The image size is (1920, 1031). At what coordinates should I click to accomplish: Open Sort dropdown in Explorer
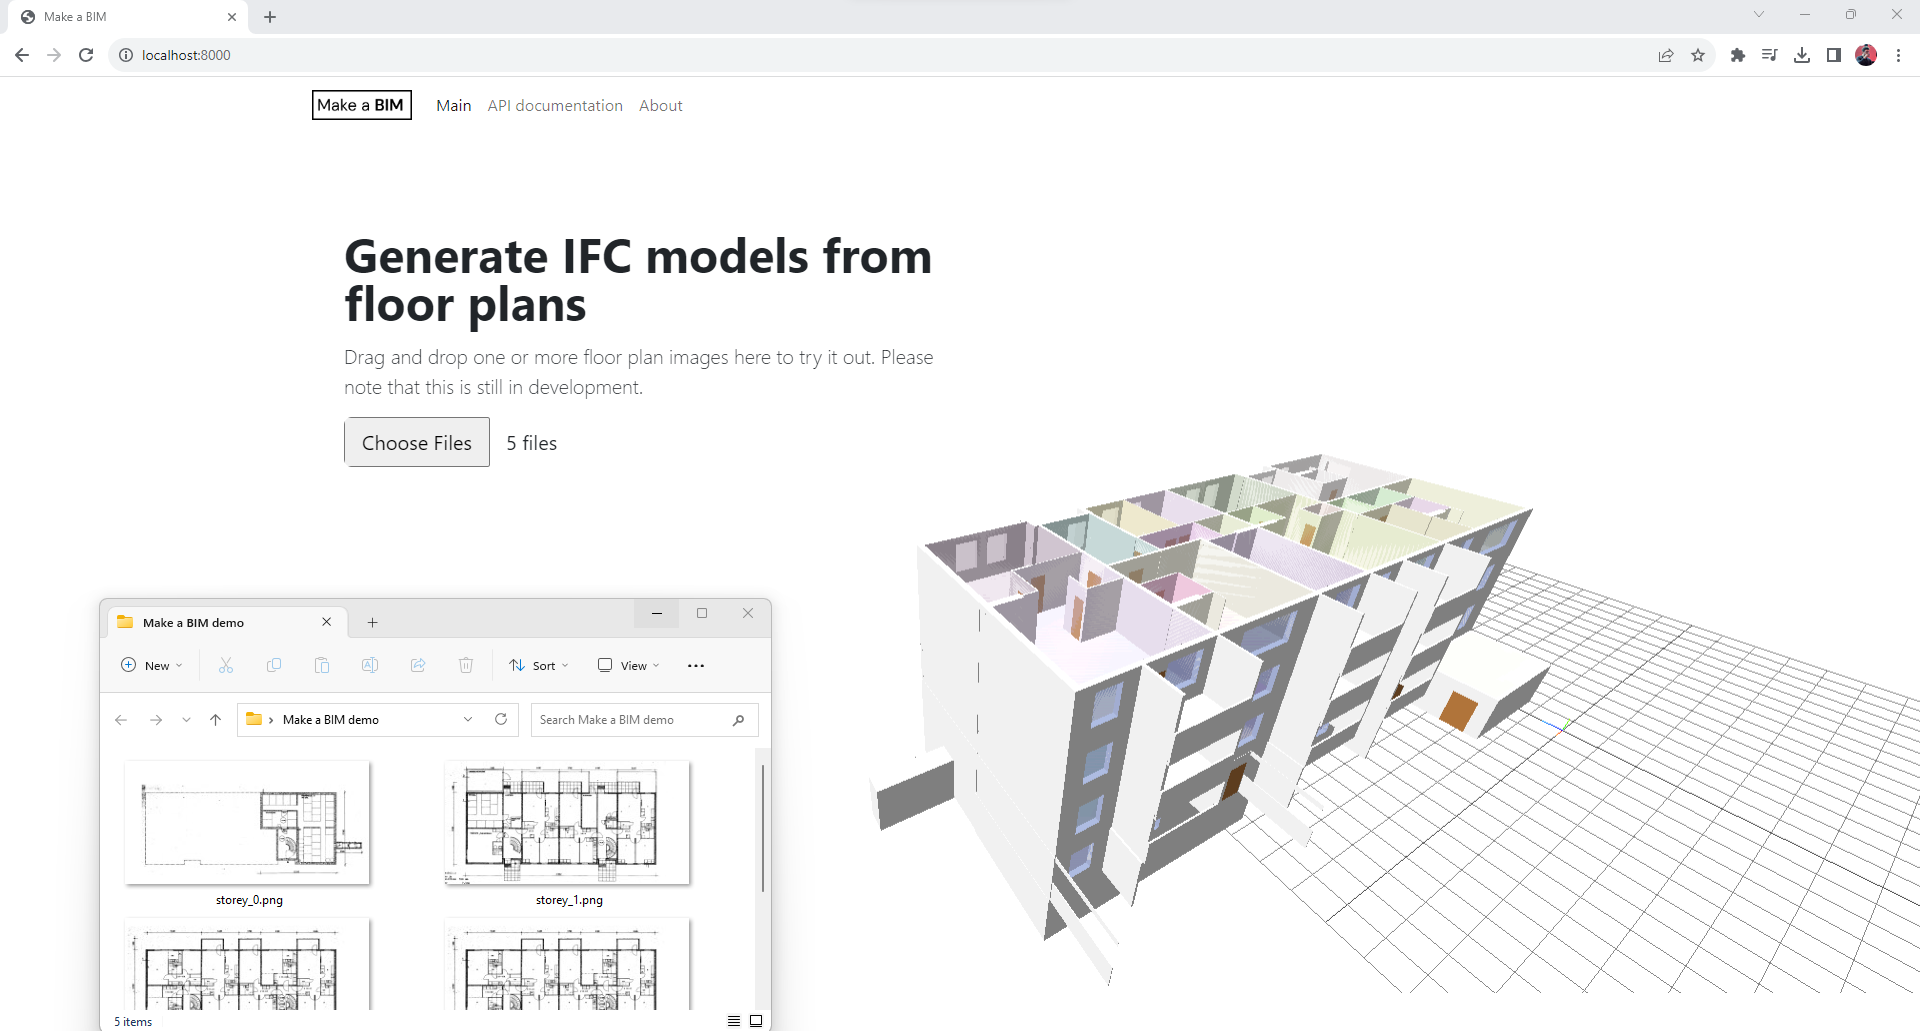click(539, 665)
